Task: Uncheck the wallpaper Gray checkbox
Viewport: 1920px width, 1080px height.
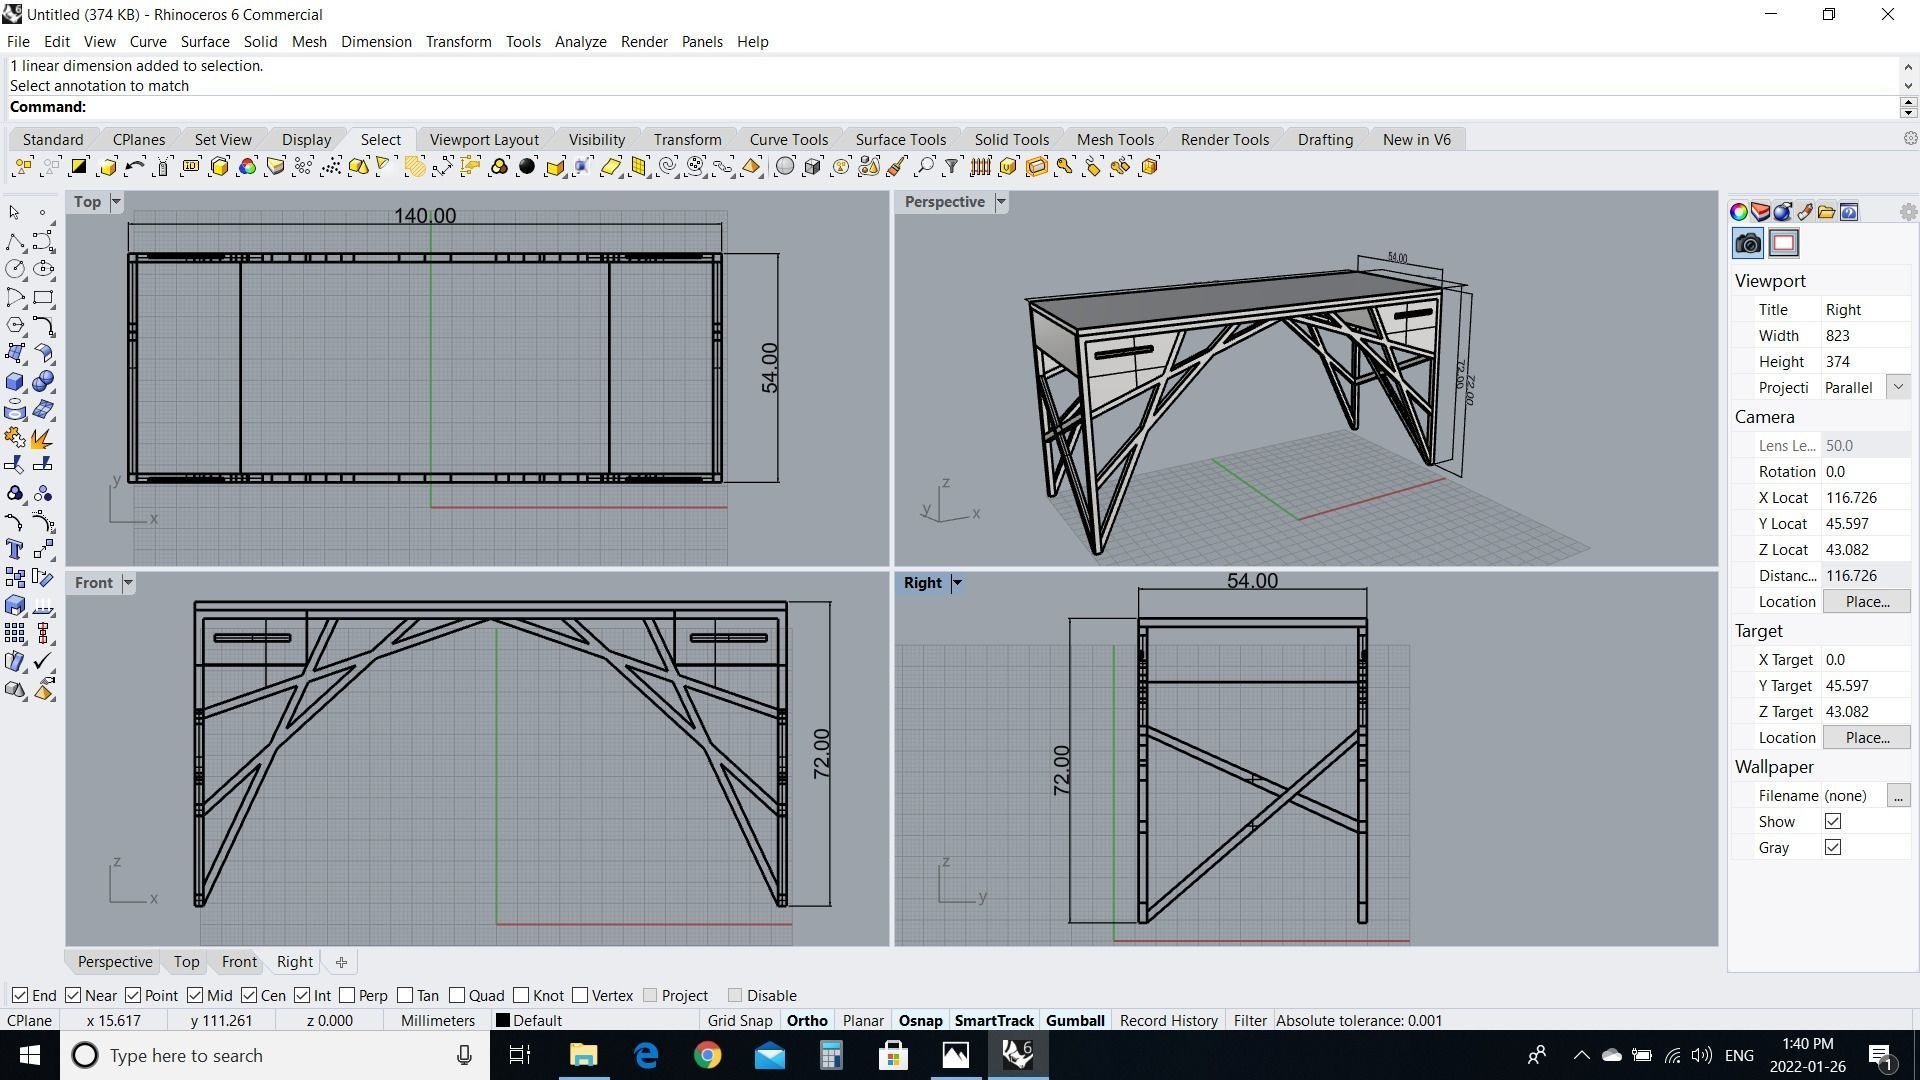Action: click(1833, 847)
